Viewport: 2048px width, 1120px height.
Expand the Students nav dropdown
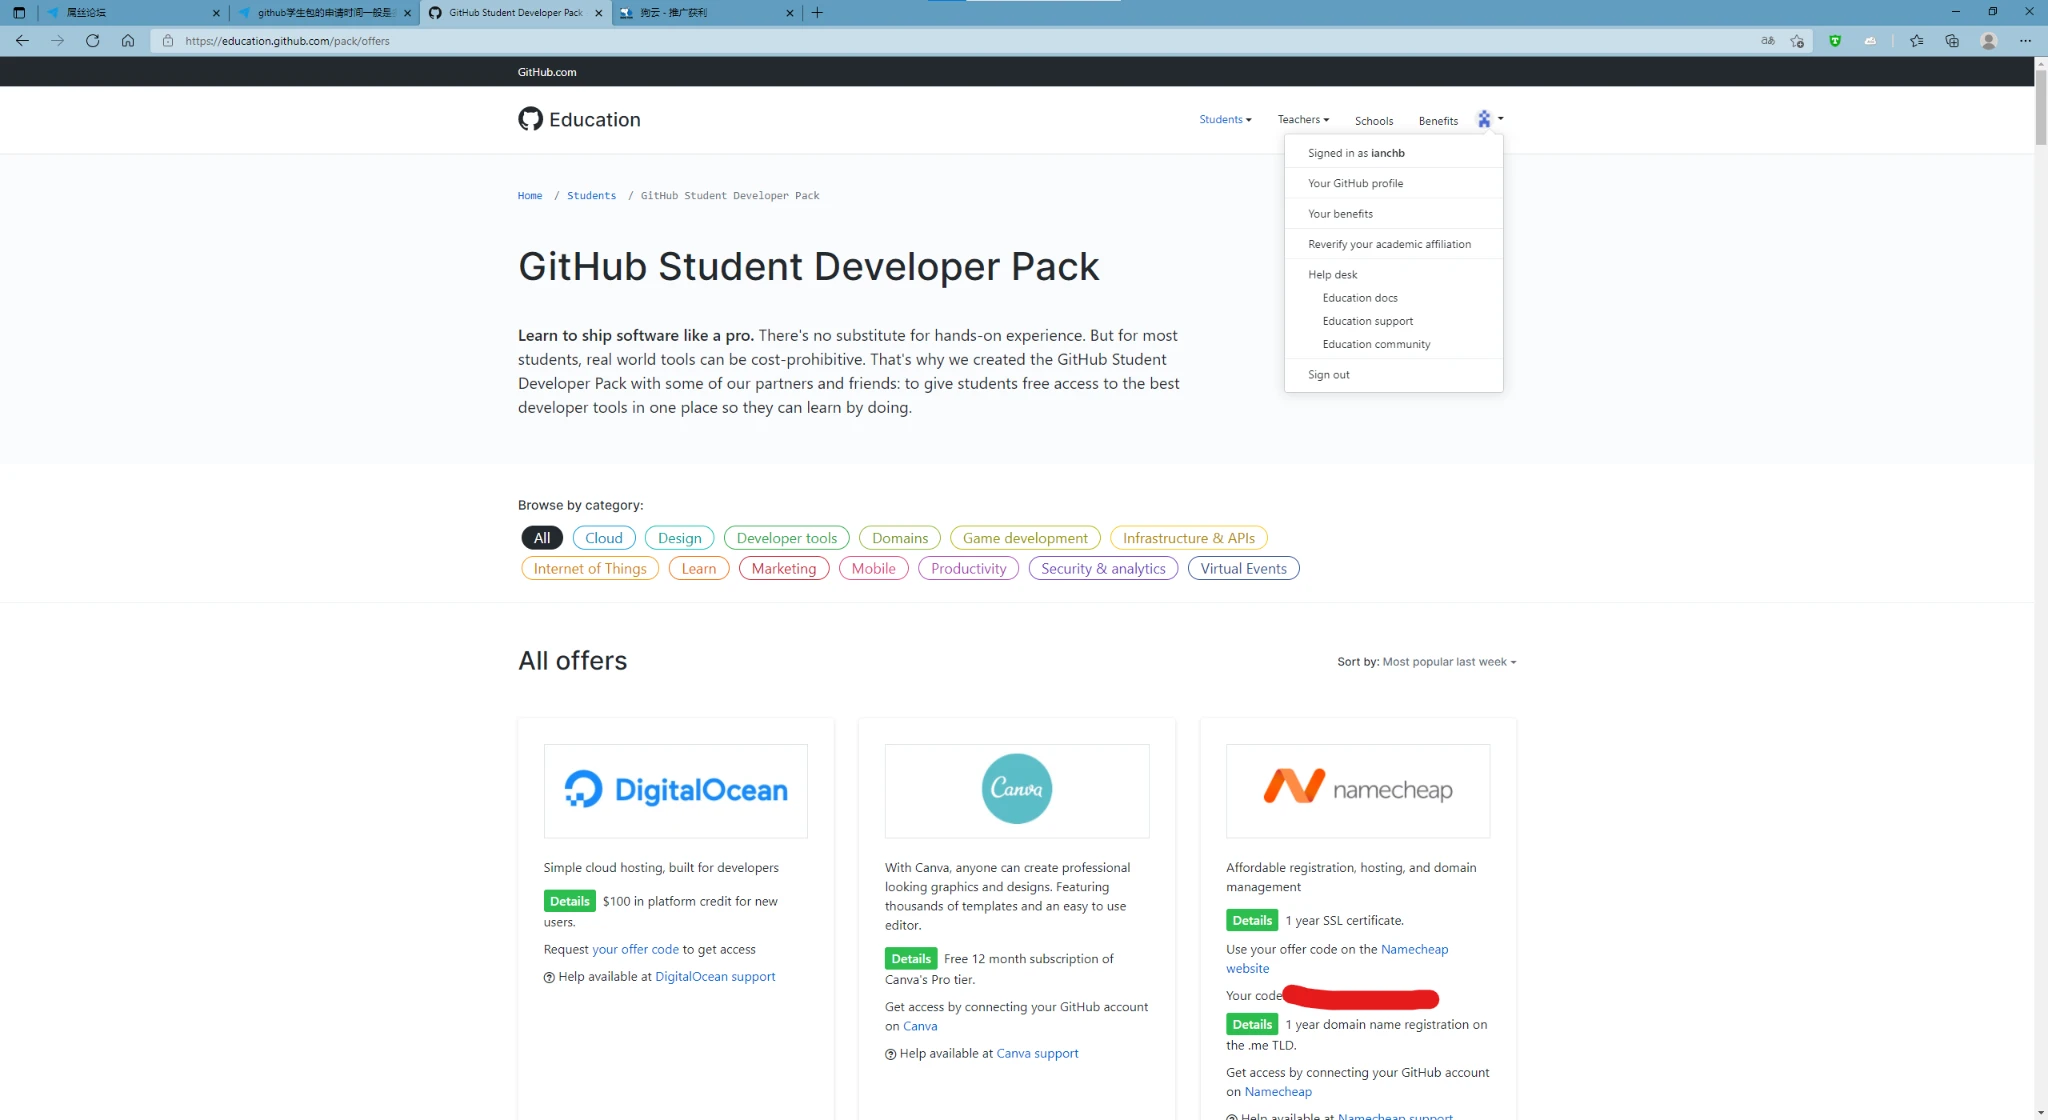click(x=1225, y=119)
